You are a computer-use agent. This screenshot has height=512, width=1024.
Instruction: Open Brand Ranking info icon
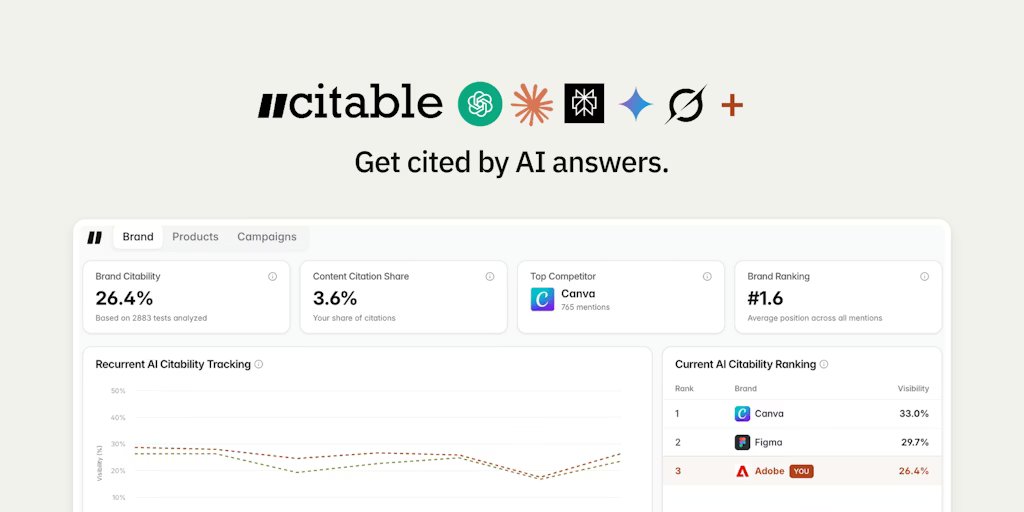click(924, 277)
